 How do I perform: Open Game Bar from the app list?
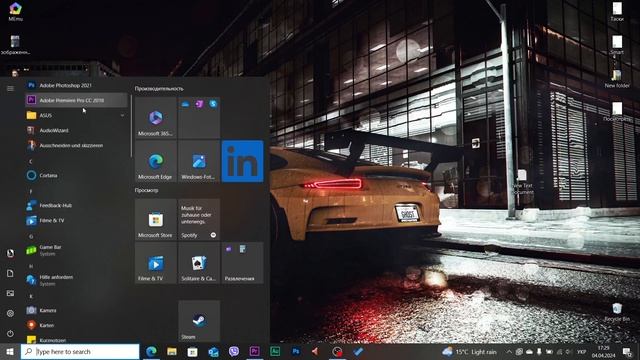coord(76,250)
